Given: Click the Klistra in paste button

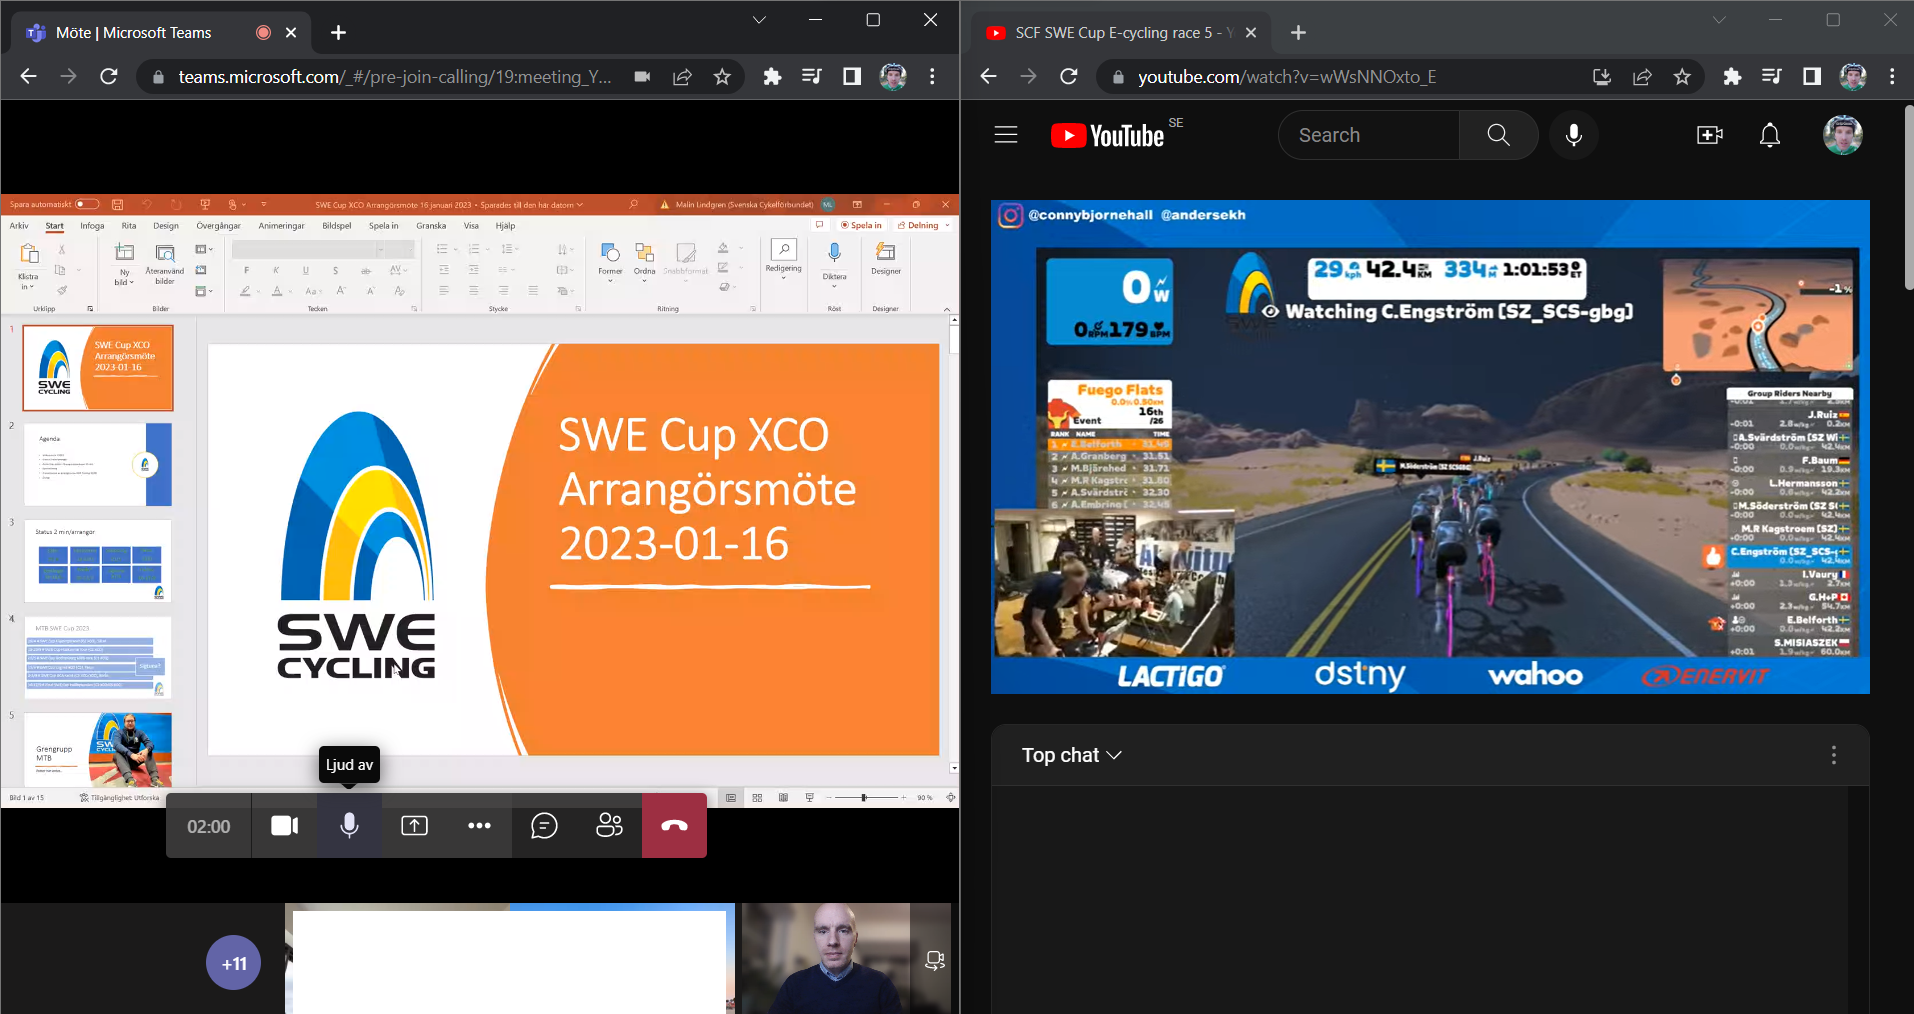Looking at the screenshot, I should [x=28, y=267].
